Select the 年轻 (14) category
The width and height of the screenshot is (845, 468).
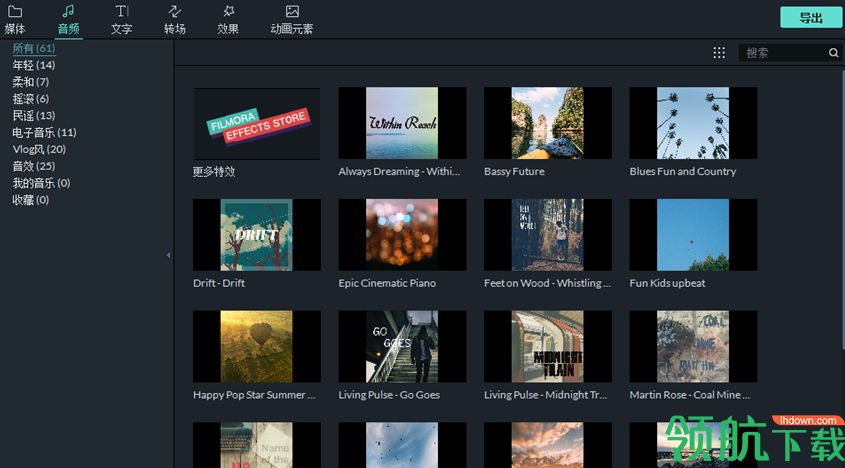pos(34,65)
